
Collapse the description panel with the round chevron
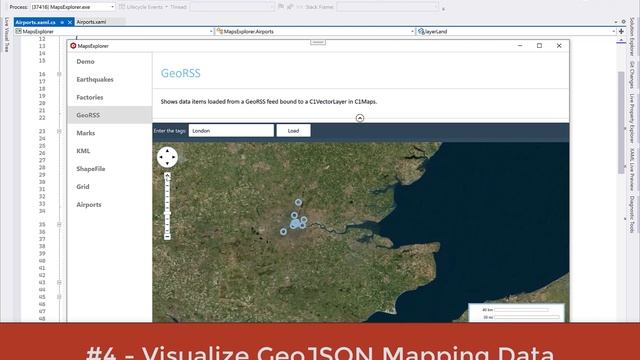pyautogui.click(x=360, y=118)
